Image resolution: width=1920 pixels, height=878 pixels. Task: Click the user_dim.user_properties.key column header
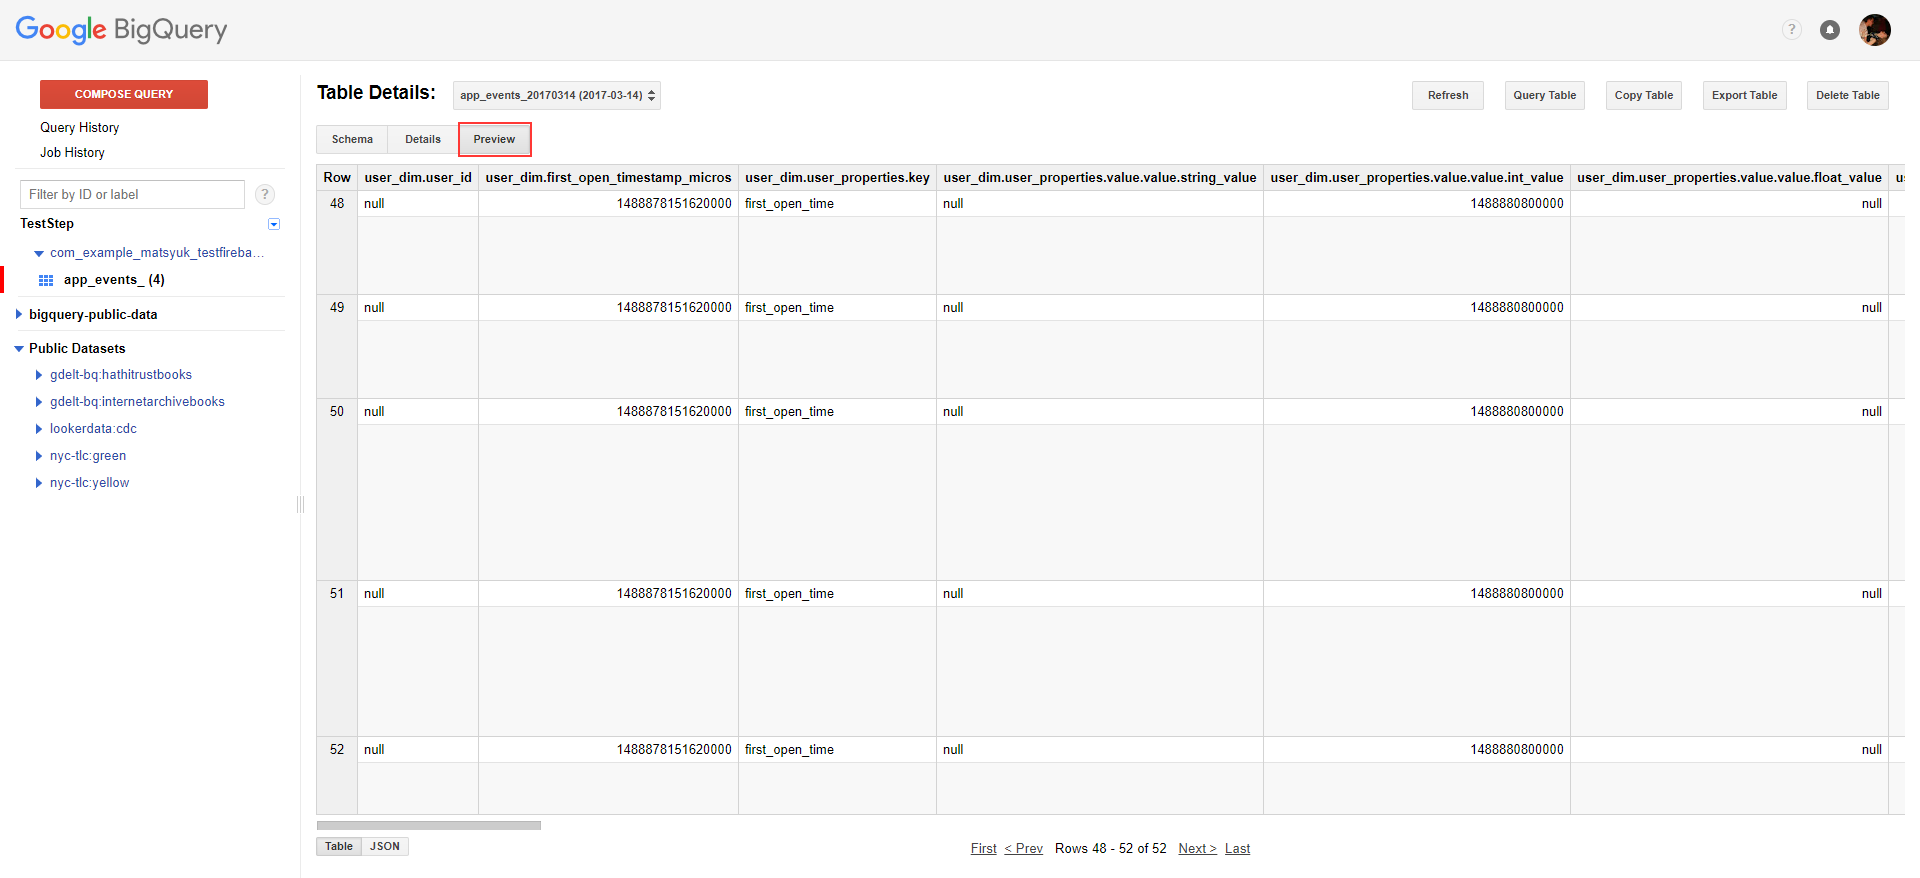[x=837, y=177]
